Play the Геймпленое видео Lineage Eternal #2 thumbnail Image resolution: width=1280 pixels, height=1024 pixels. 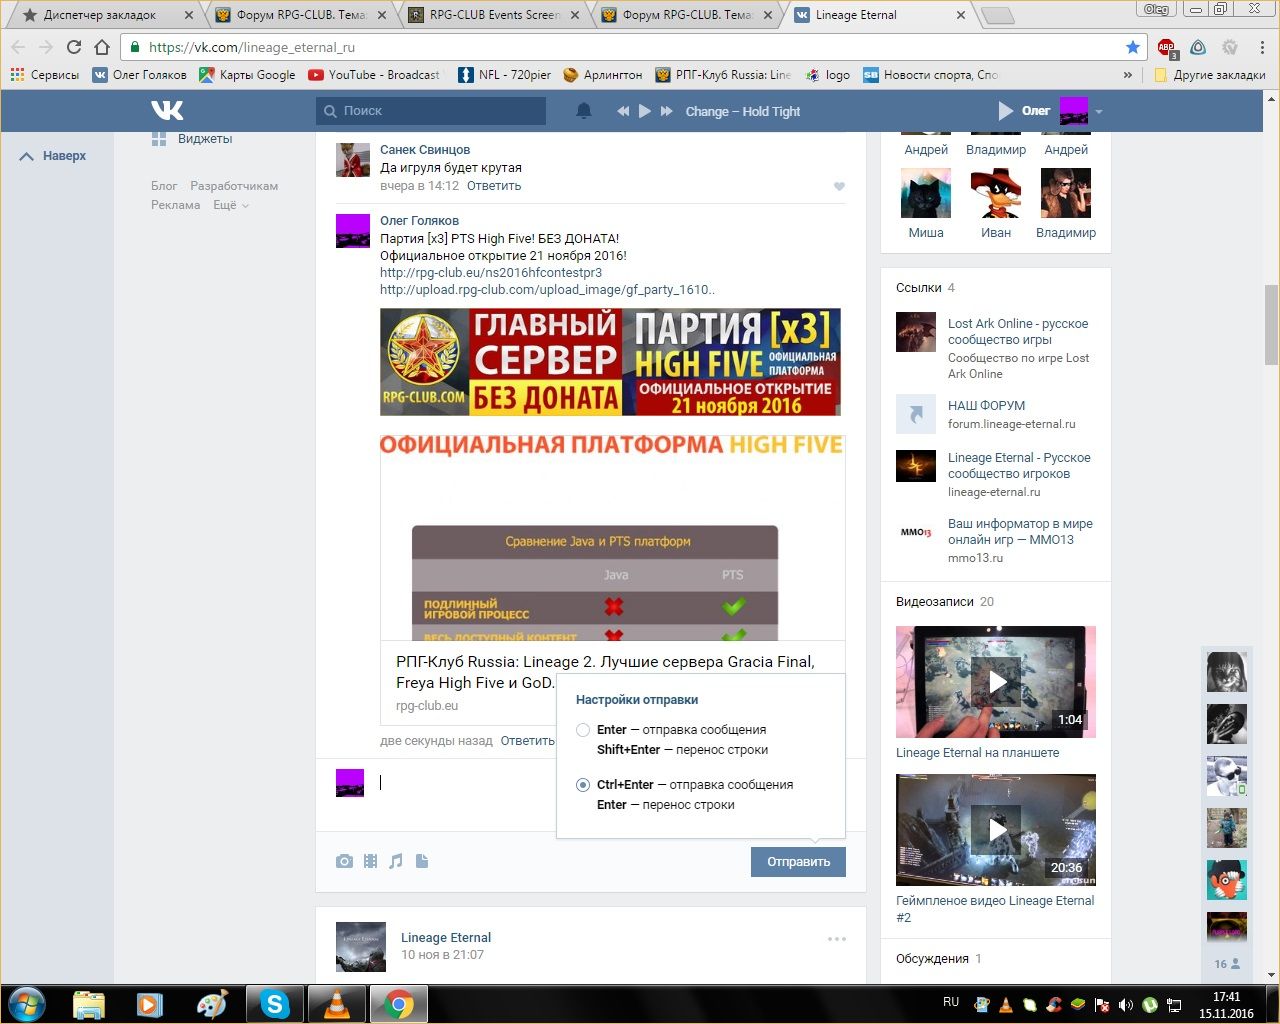pyautogui.click(x=996, y=830)
